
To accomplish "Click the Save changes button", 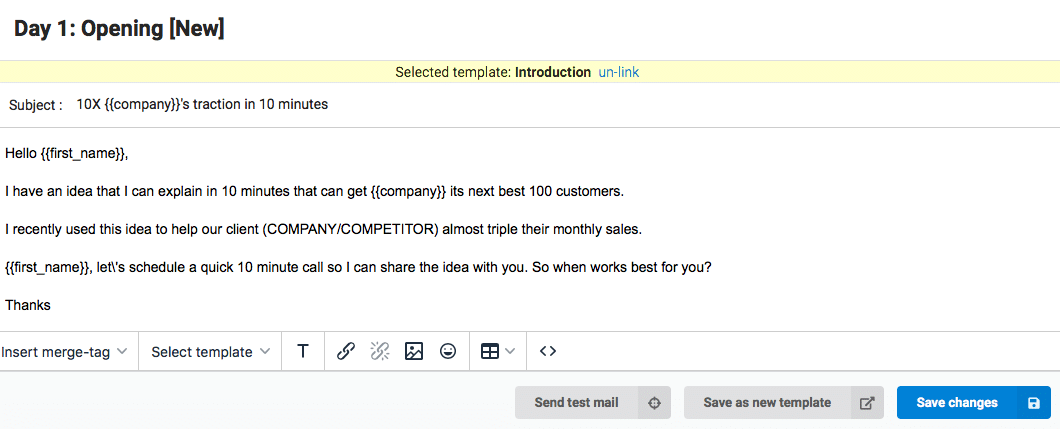I will coord(957,403).
